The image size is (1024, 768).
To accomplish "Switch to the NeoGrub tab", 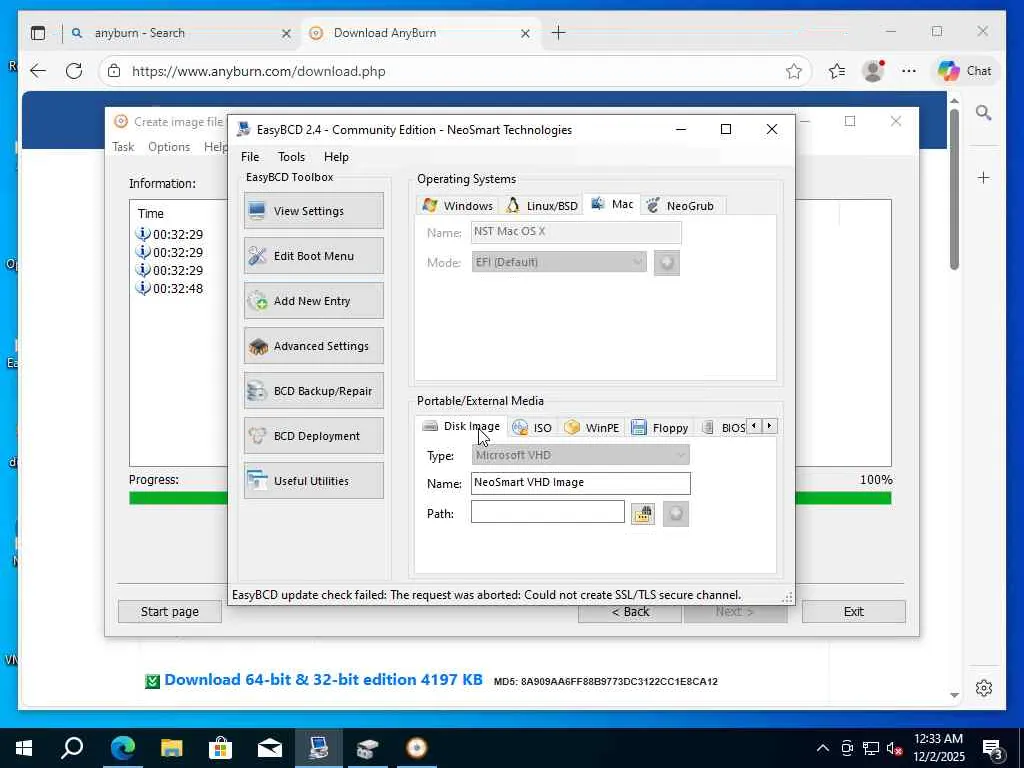I will (x=682, y=206).
